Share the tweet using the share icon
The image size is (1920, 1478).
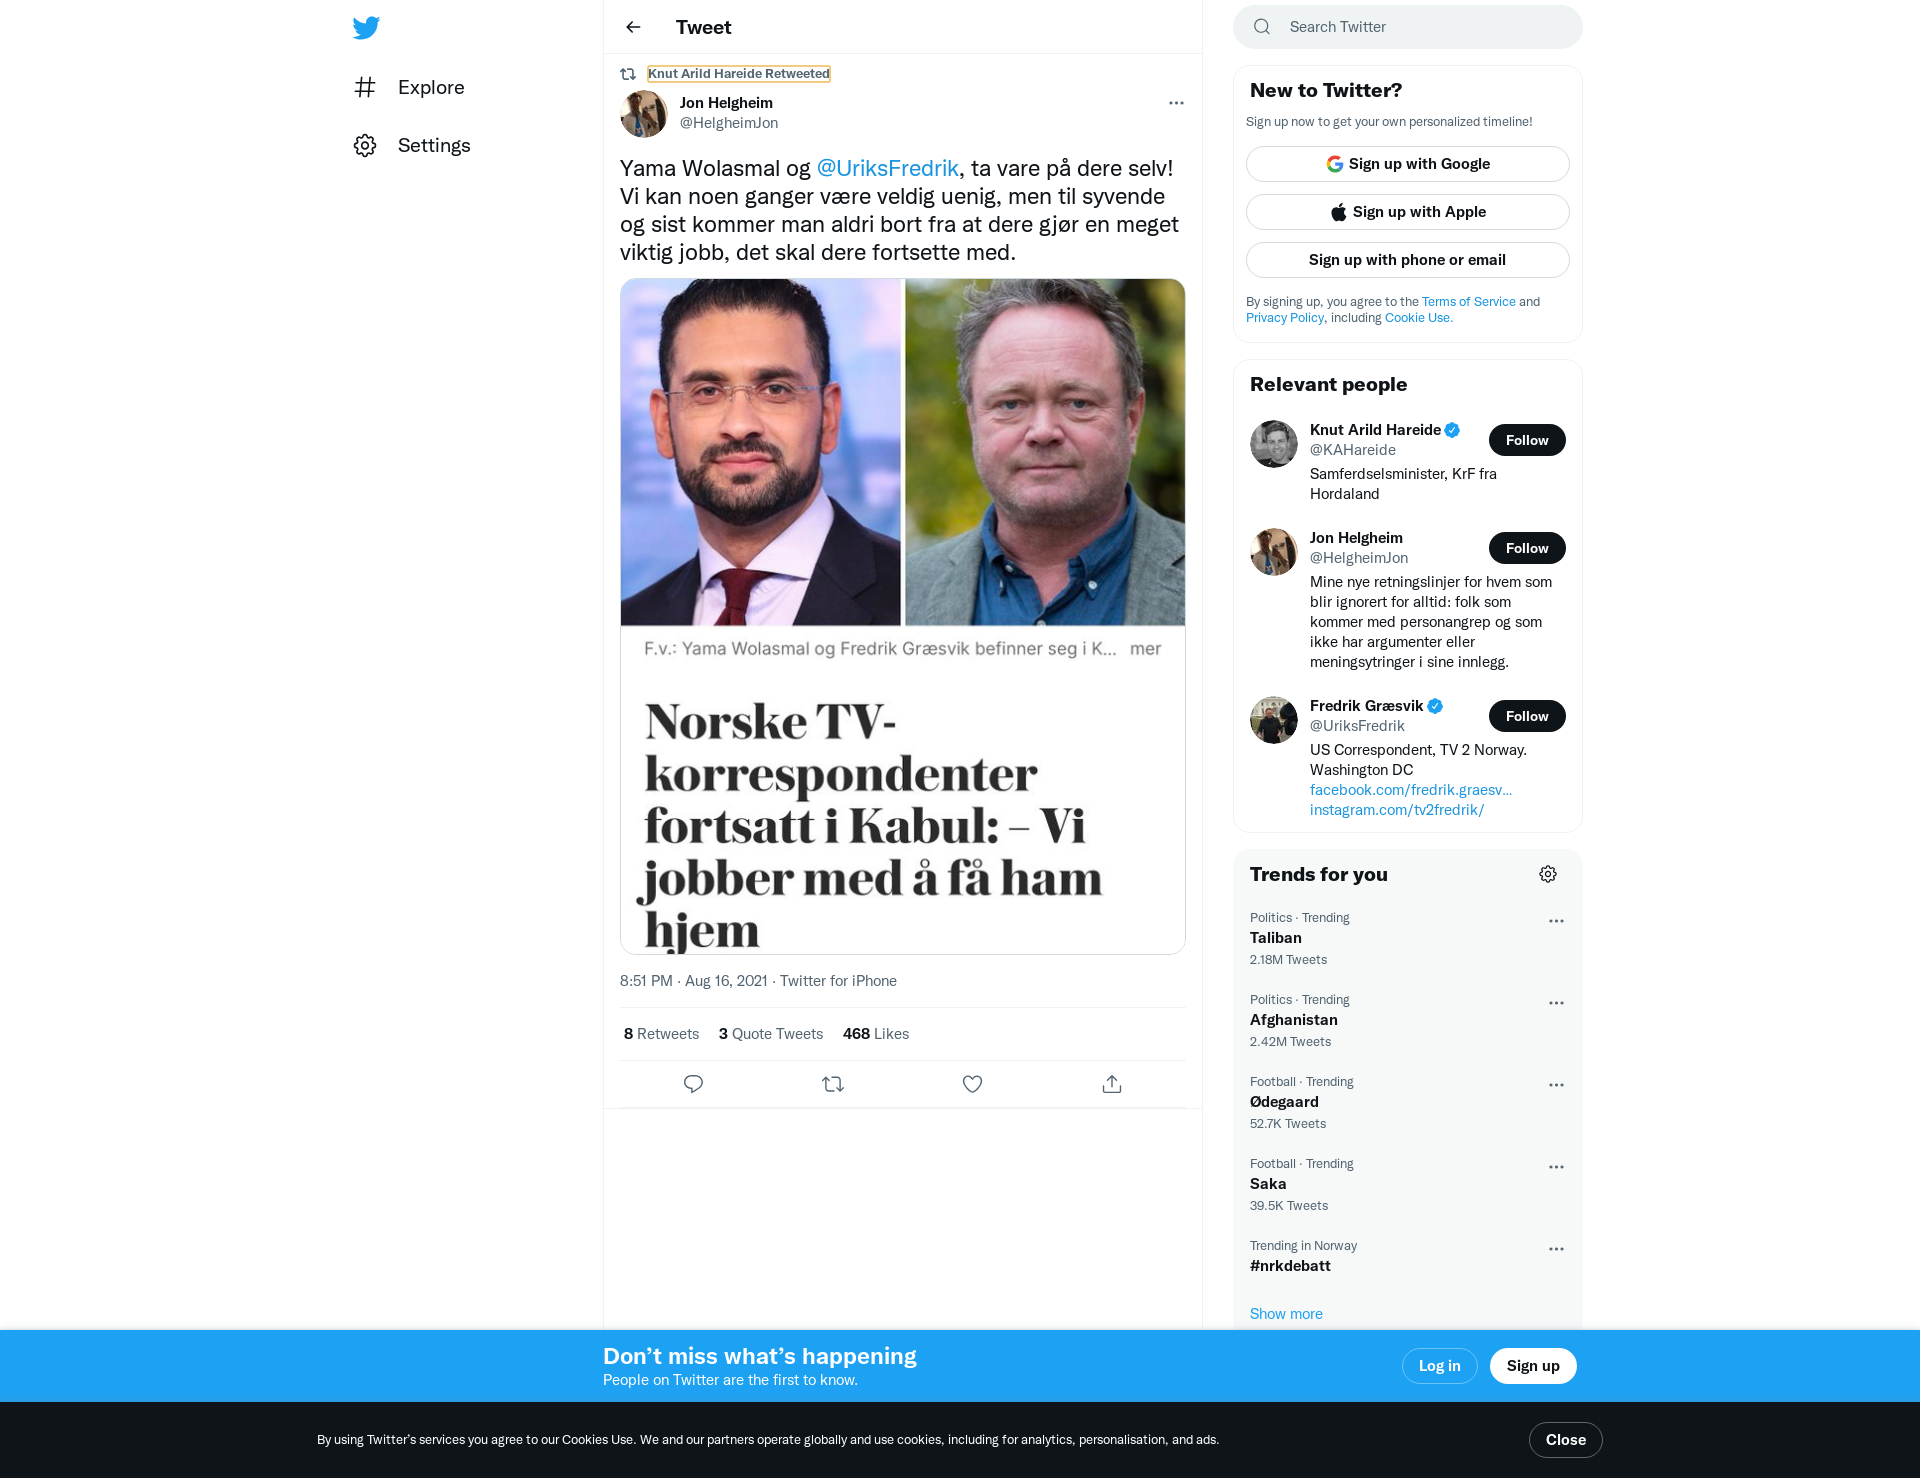coord(1112,1084)
